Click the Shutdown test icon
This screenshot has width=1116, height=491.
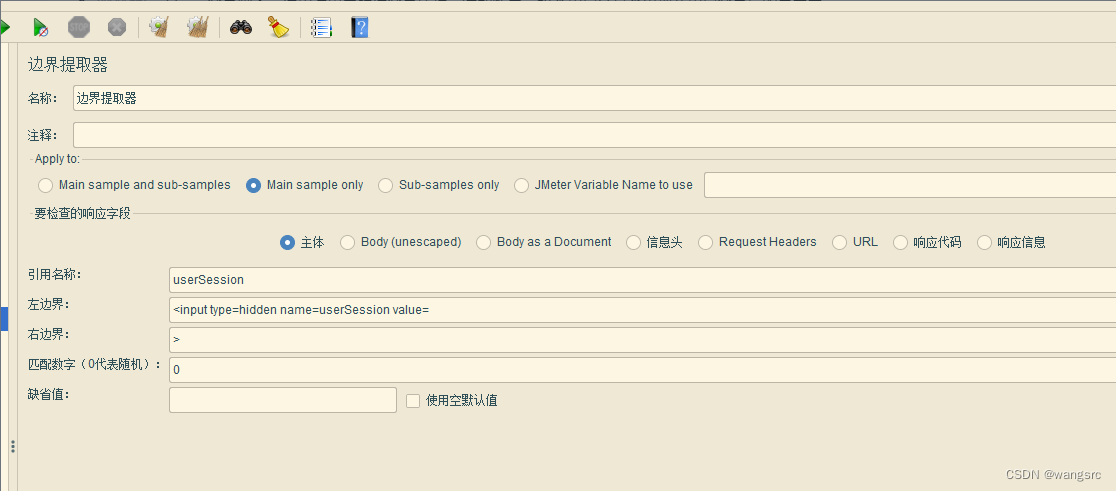coord(117,28)
